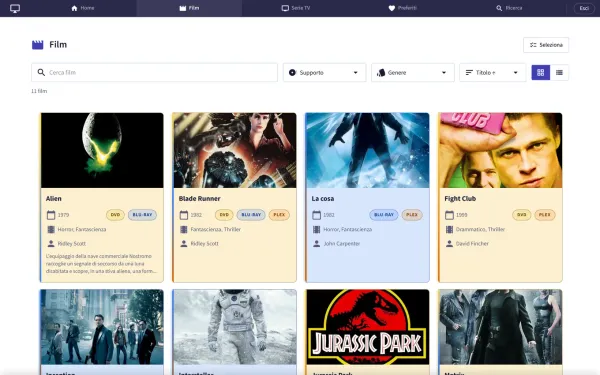Click the director person icon on La cosa card
This screenshot has width=600, height=375.
pos(316,243)
